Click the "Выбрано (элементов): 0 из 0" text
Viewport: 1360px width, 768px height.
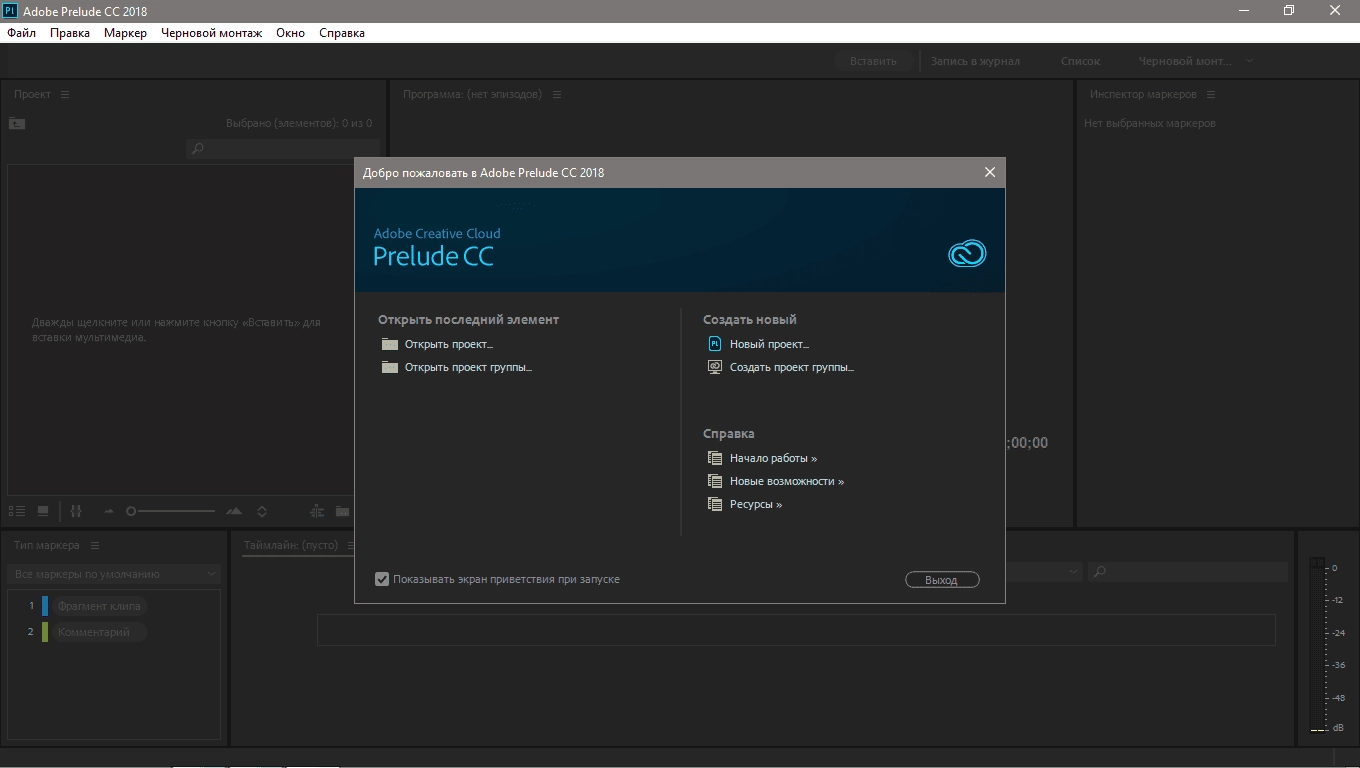tap(299, 123)
